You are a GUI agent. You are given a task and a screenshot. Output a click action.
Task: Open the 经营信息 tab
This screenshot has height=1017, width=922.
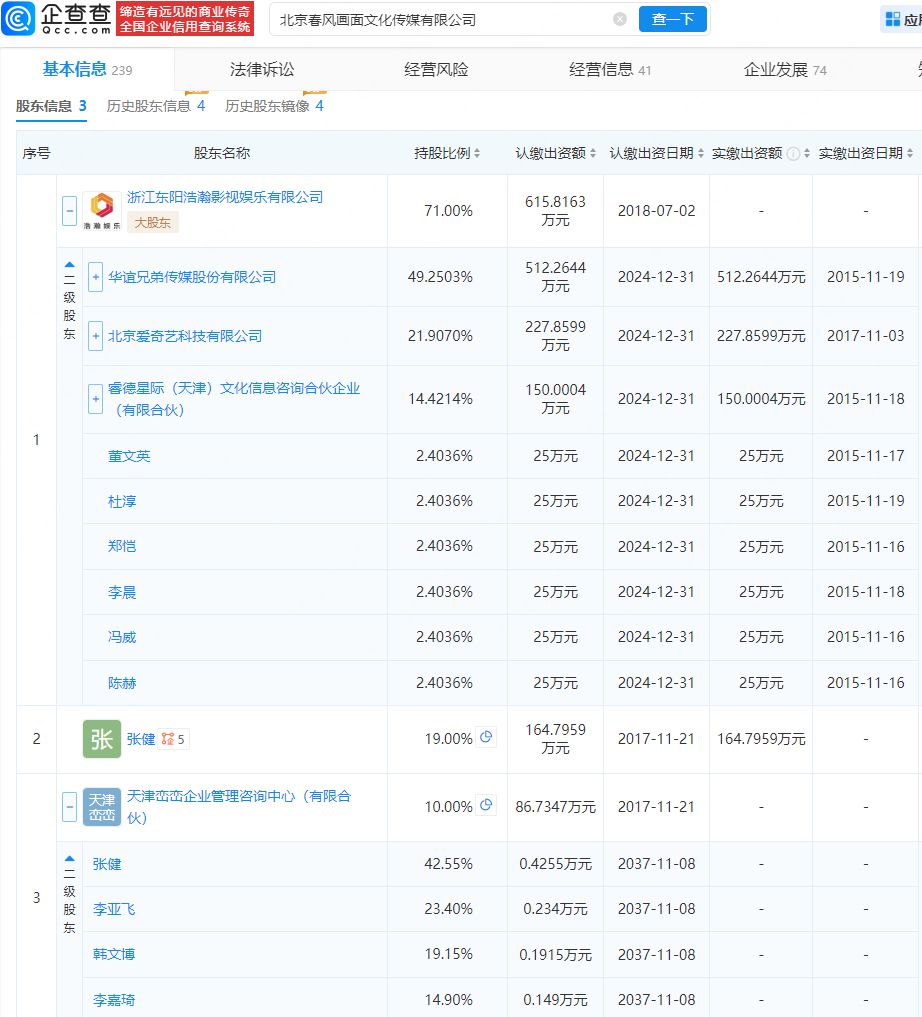click(609, 69)
